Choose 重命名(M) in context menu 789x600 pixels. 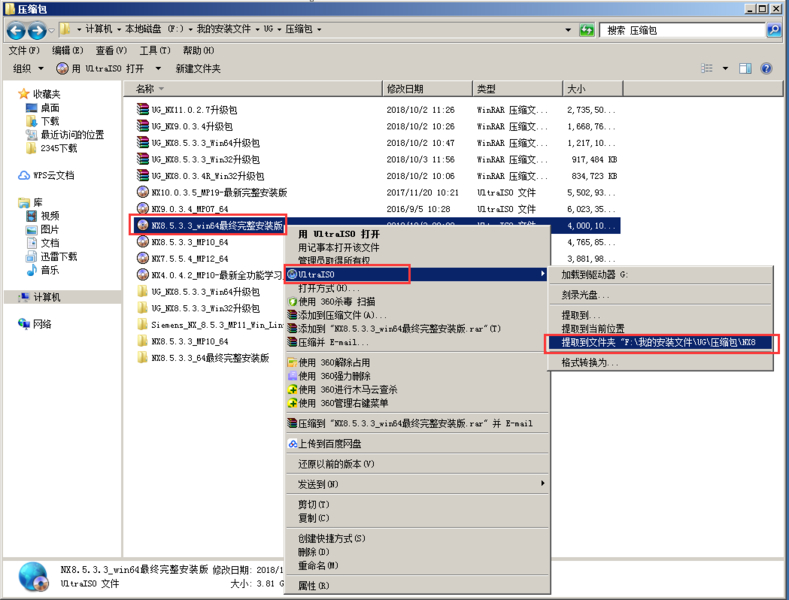coord(415,565)
